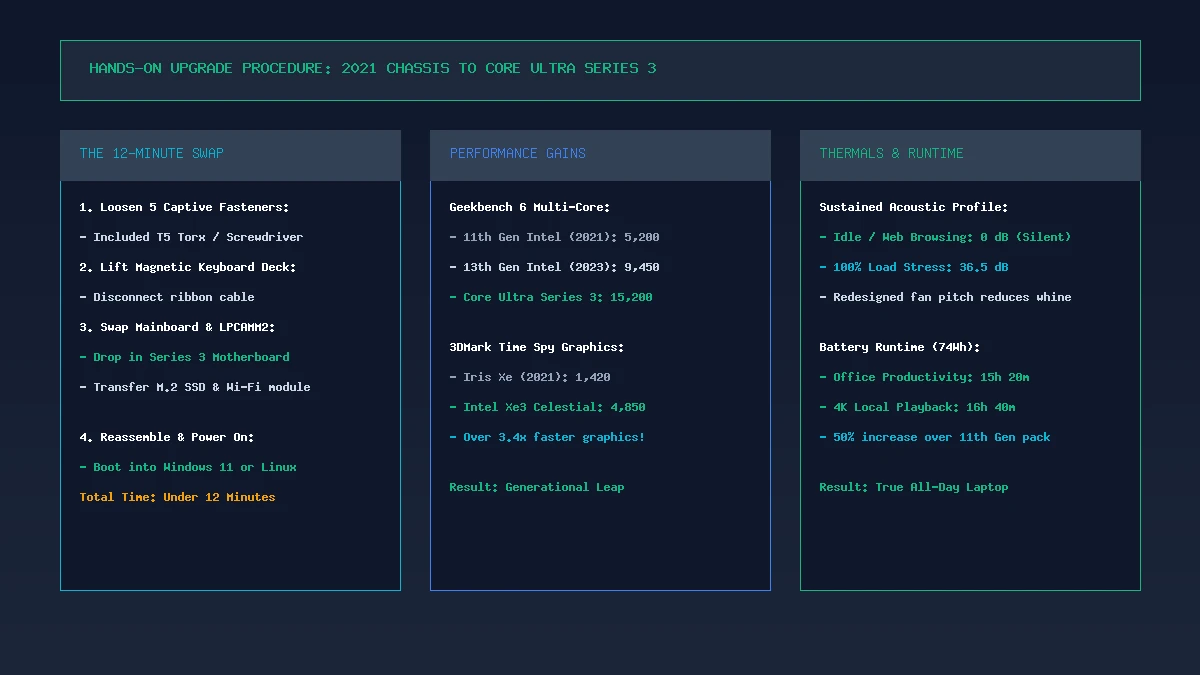Click "Result: True All-Day Laptop" text
Image resolution: width=1200 pixels, height=675 pixels.
click(x=914, y=487)
